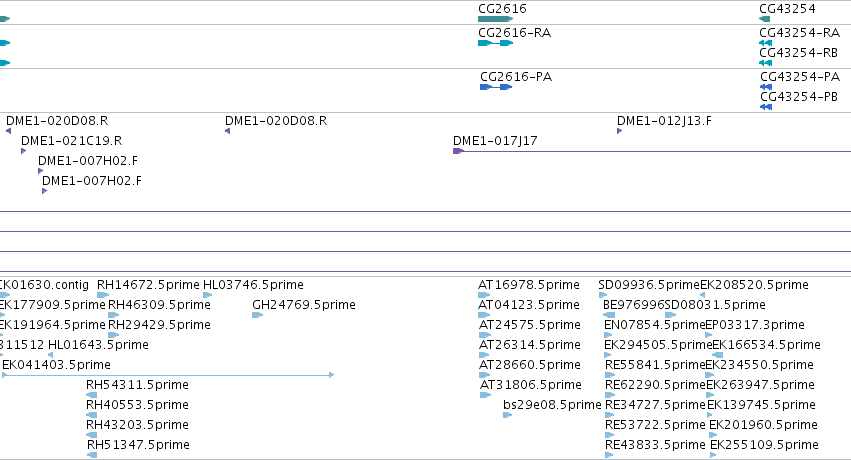Viewport: 851px width, 460px height.
Task: Click the GH24769.5prime EST arrow
Action: coord(258,315)
